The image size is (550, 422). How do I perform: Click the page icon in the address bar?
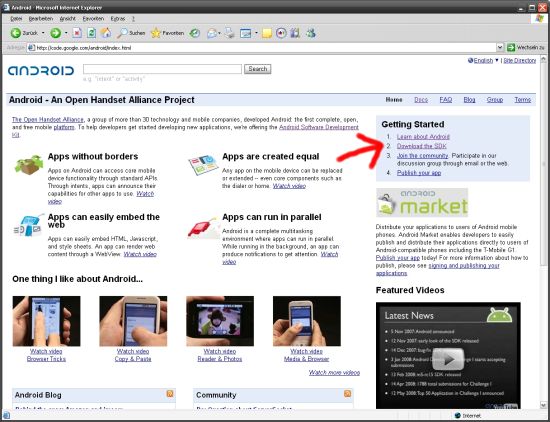32,47
